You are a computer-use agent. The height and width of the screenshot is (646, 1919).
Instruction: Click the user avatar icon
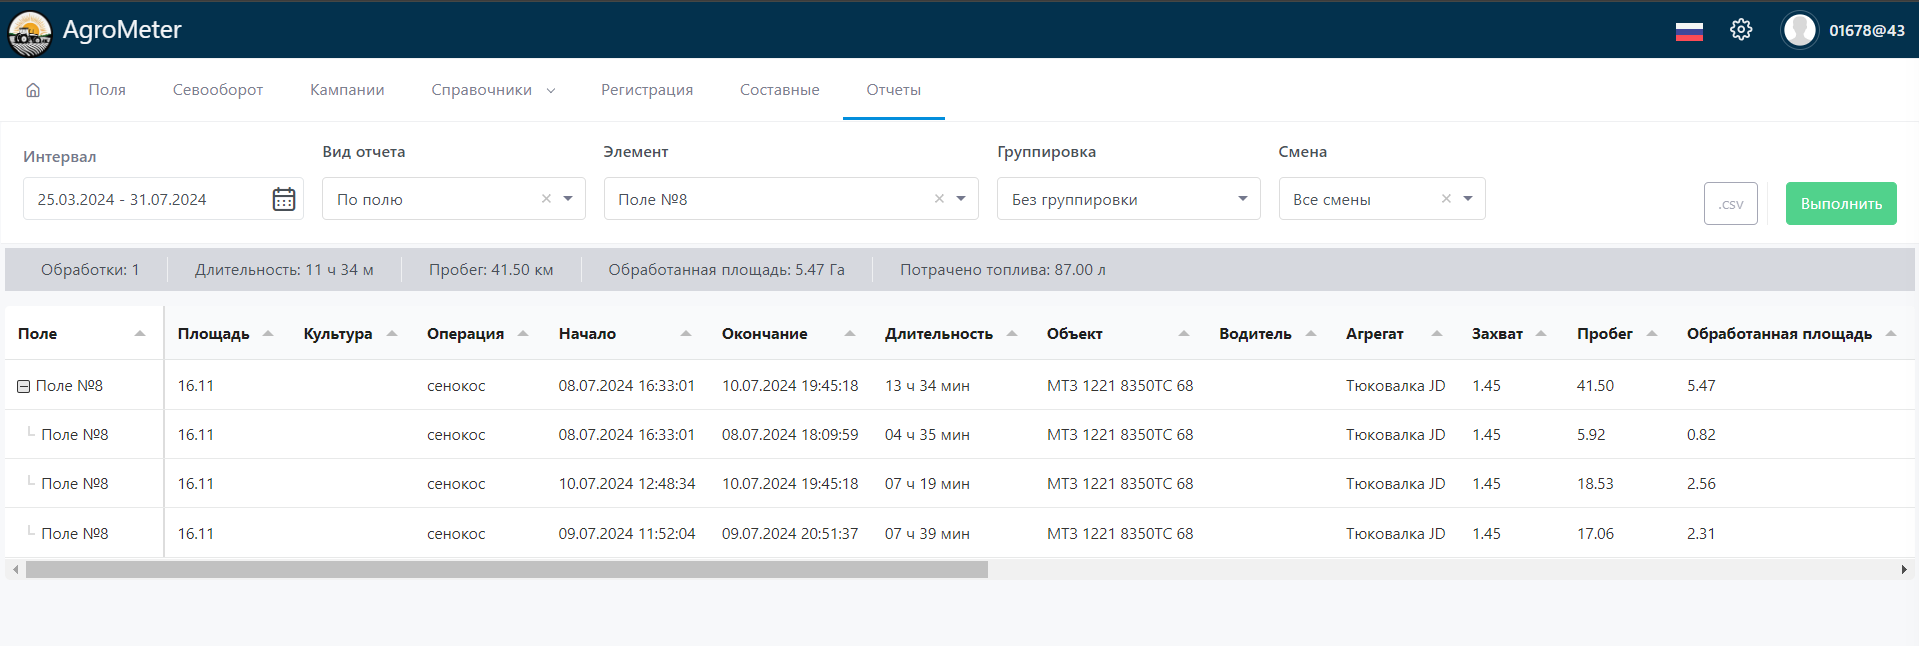[1799, 30]
